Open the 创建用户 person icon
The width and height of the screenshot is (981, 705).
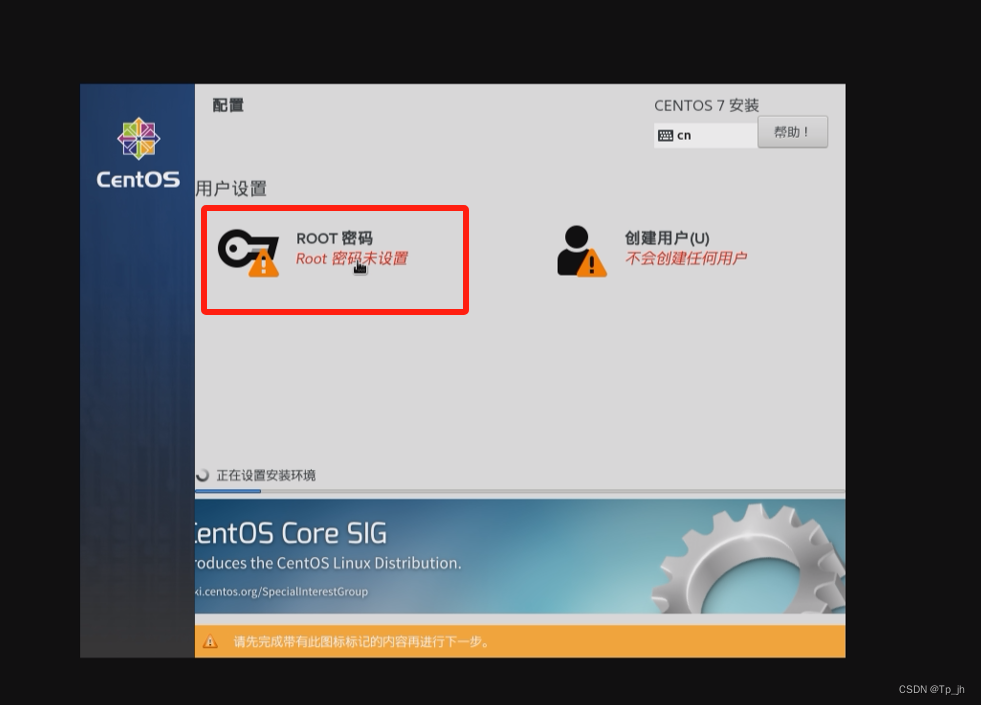(581, 251)
